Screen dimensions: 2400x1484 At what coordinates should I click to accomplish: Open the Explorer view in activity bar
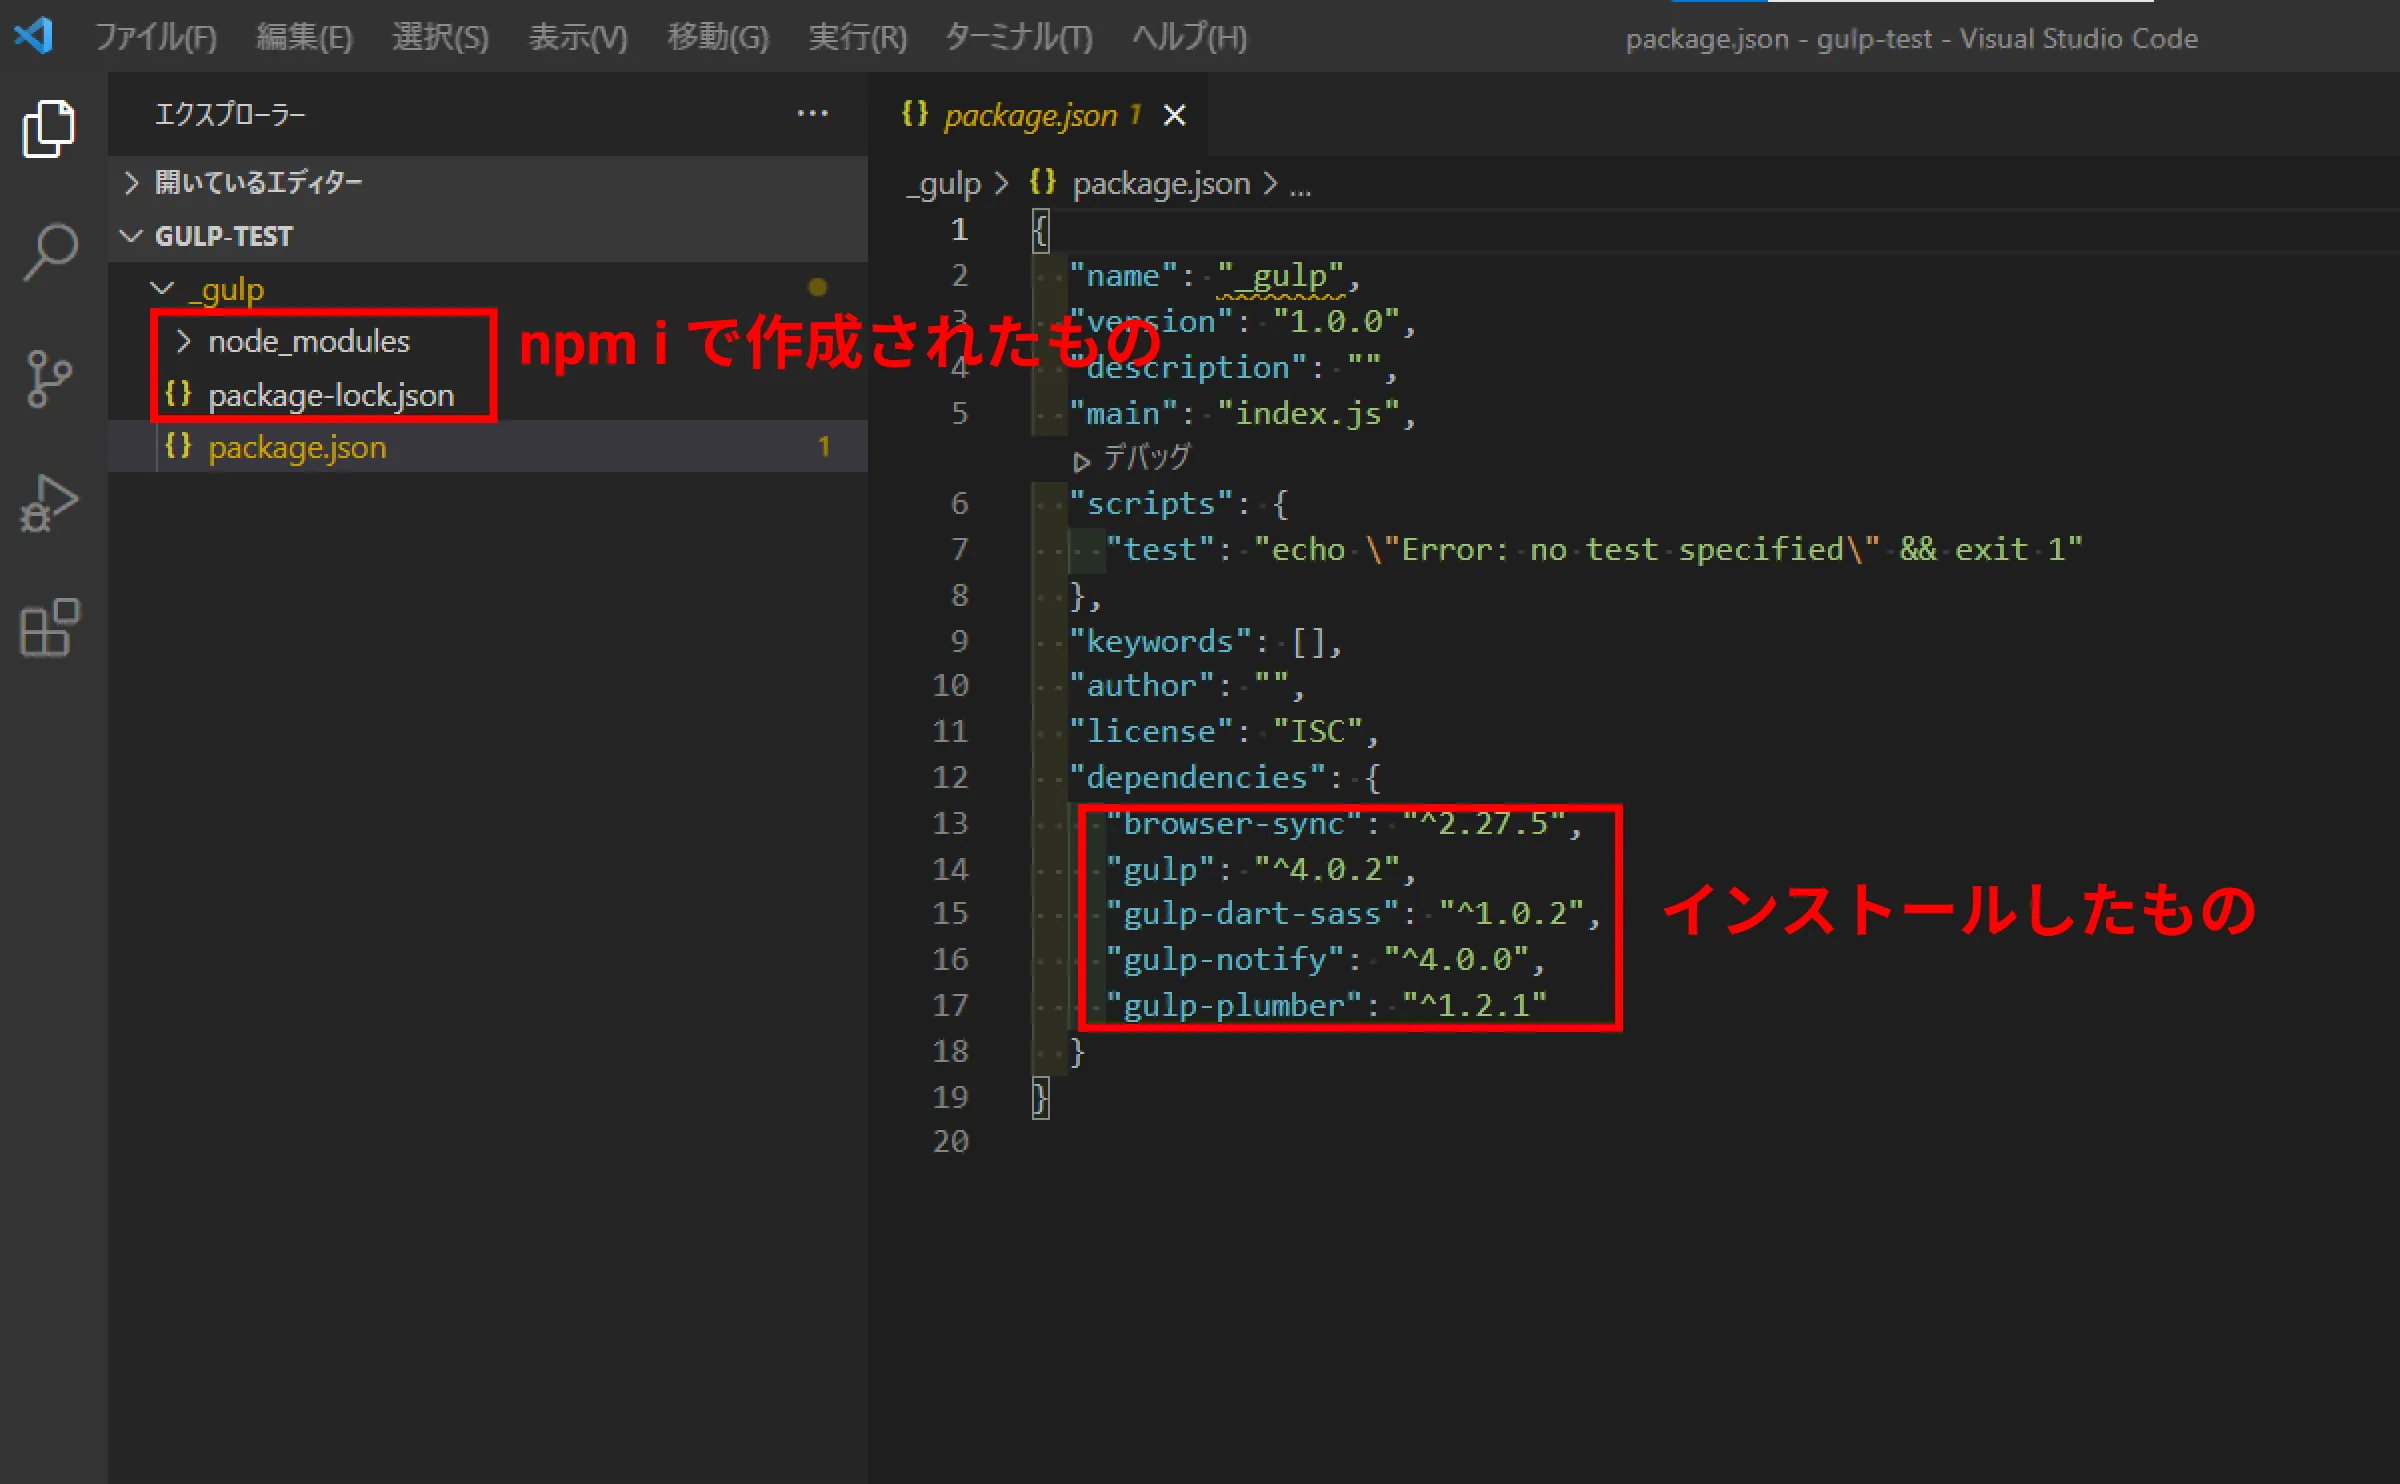click(x=49, y=129)
